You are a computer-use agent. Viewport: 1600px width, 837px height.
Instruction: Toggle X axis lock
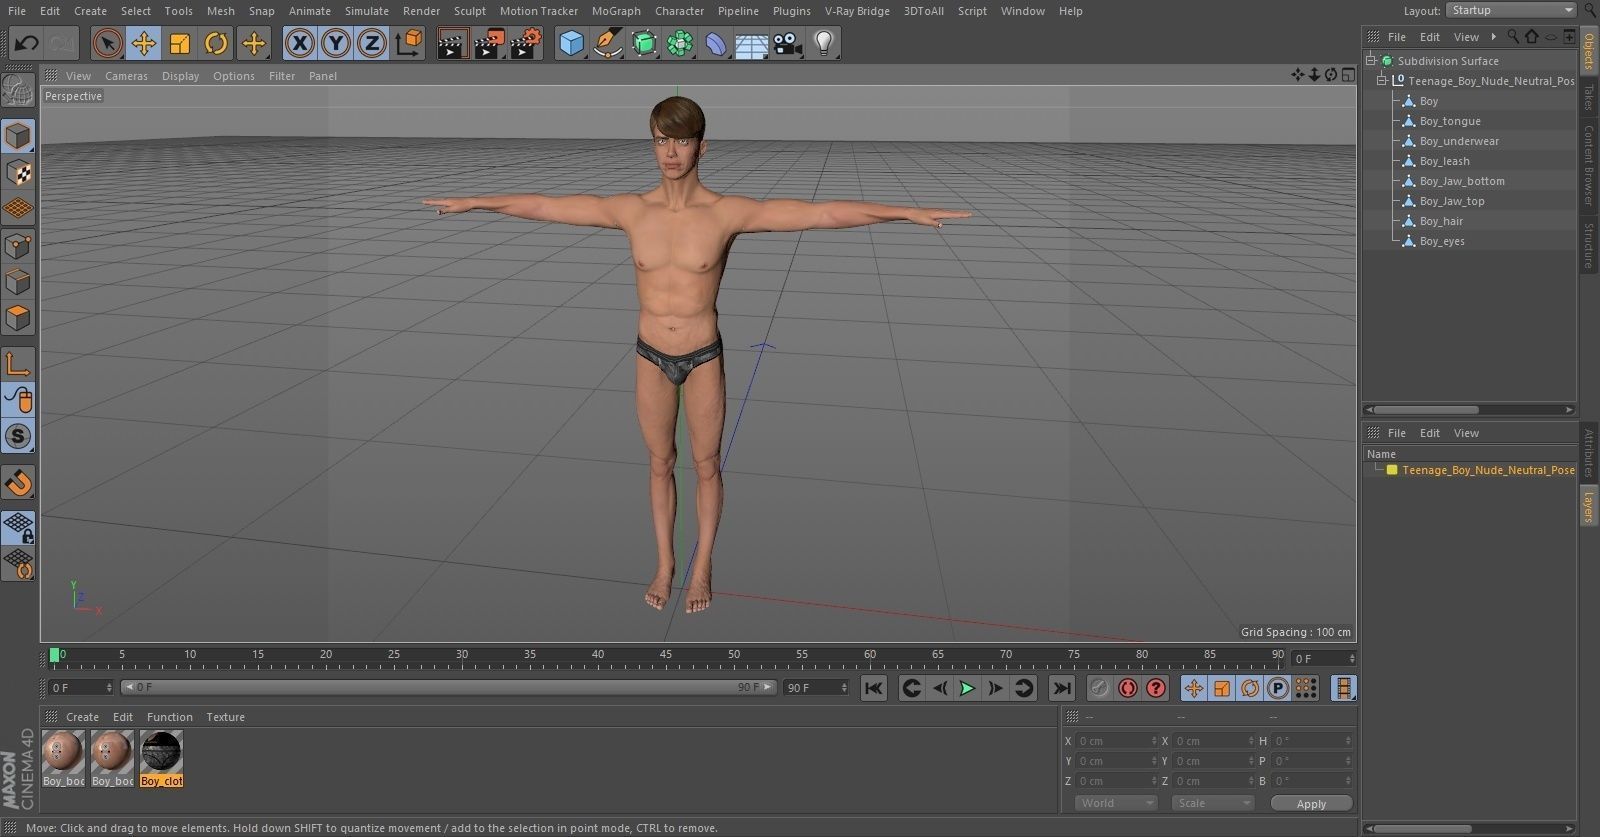299,43
